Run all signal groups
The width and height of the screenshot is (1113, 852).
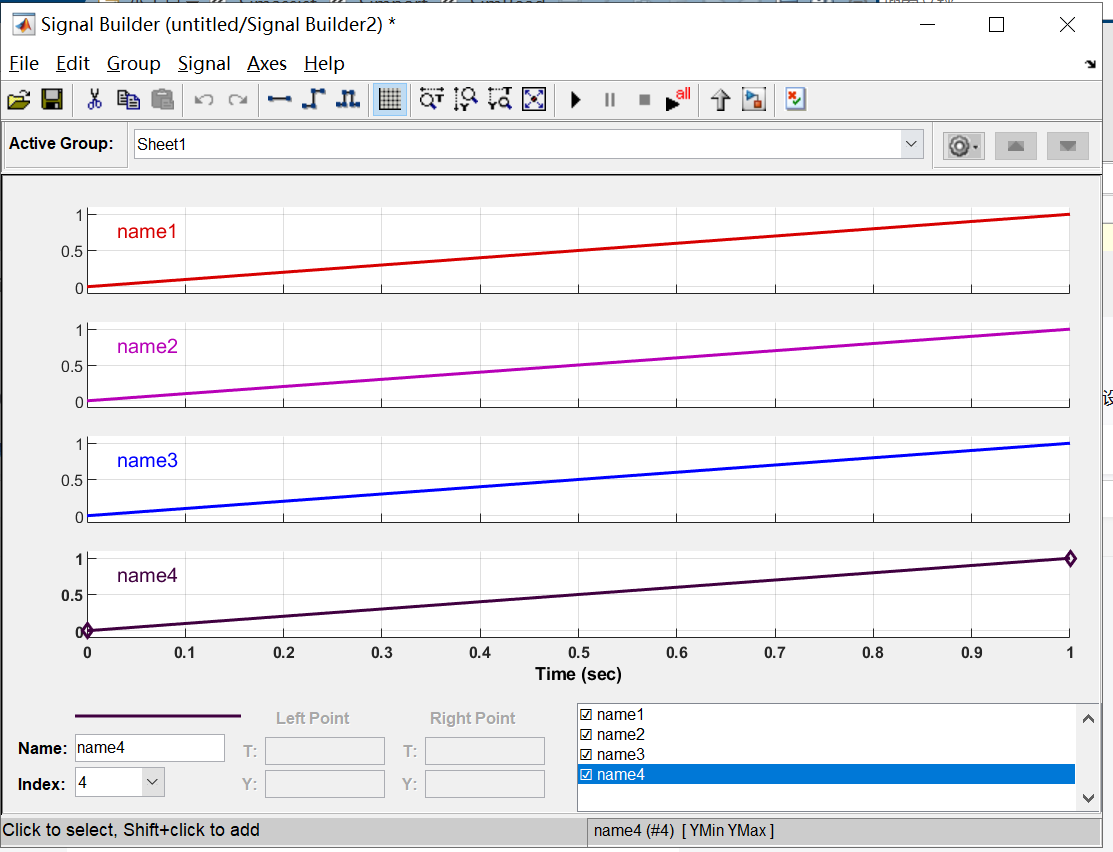(x=678, y=99)
